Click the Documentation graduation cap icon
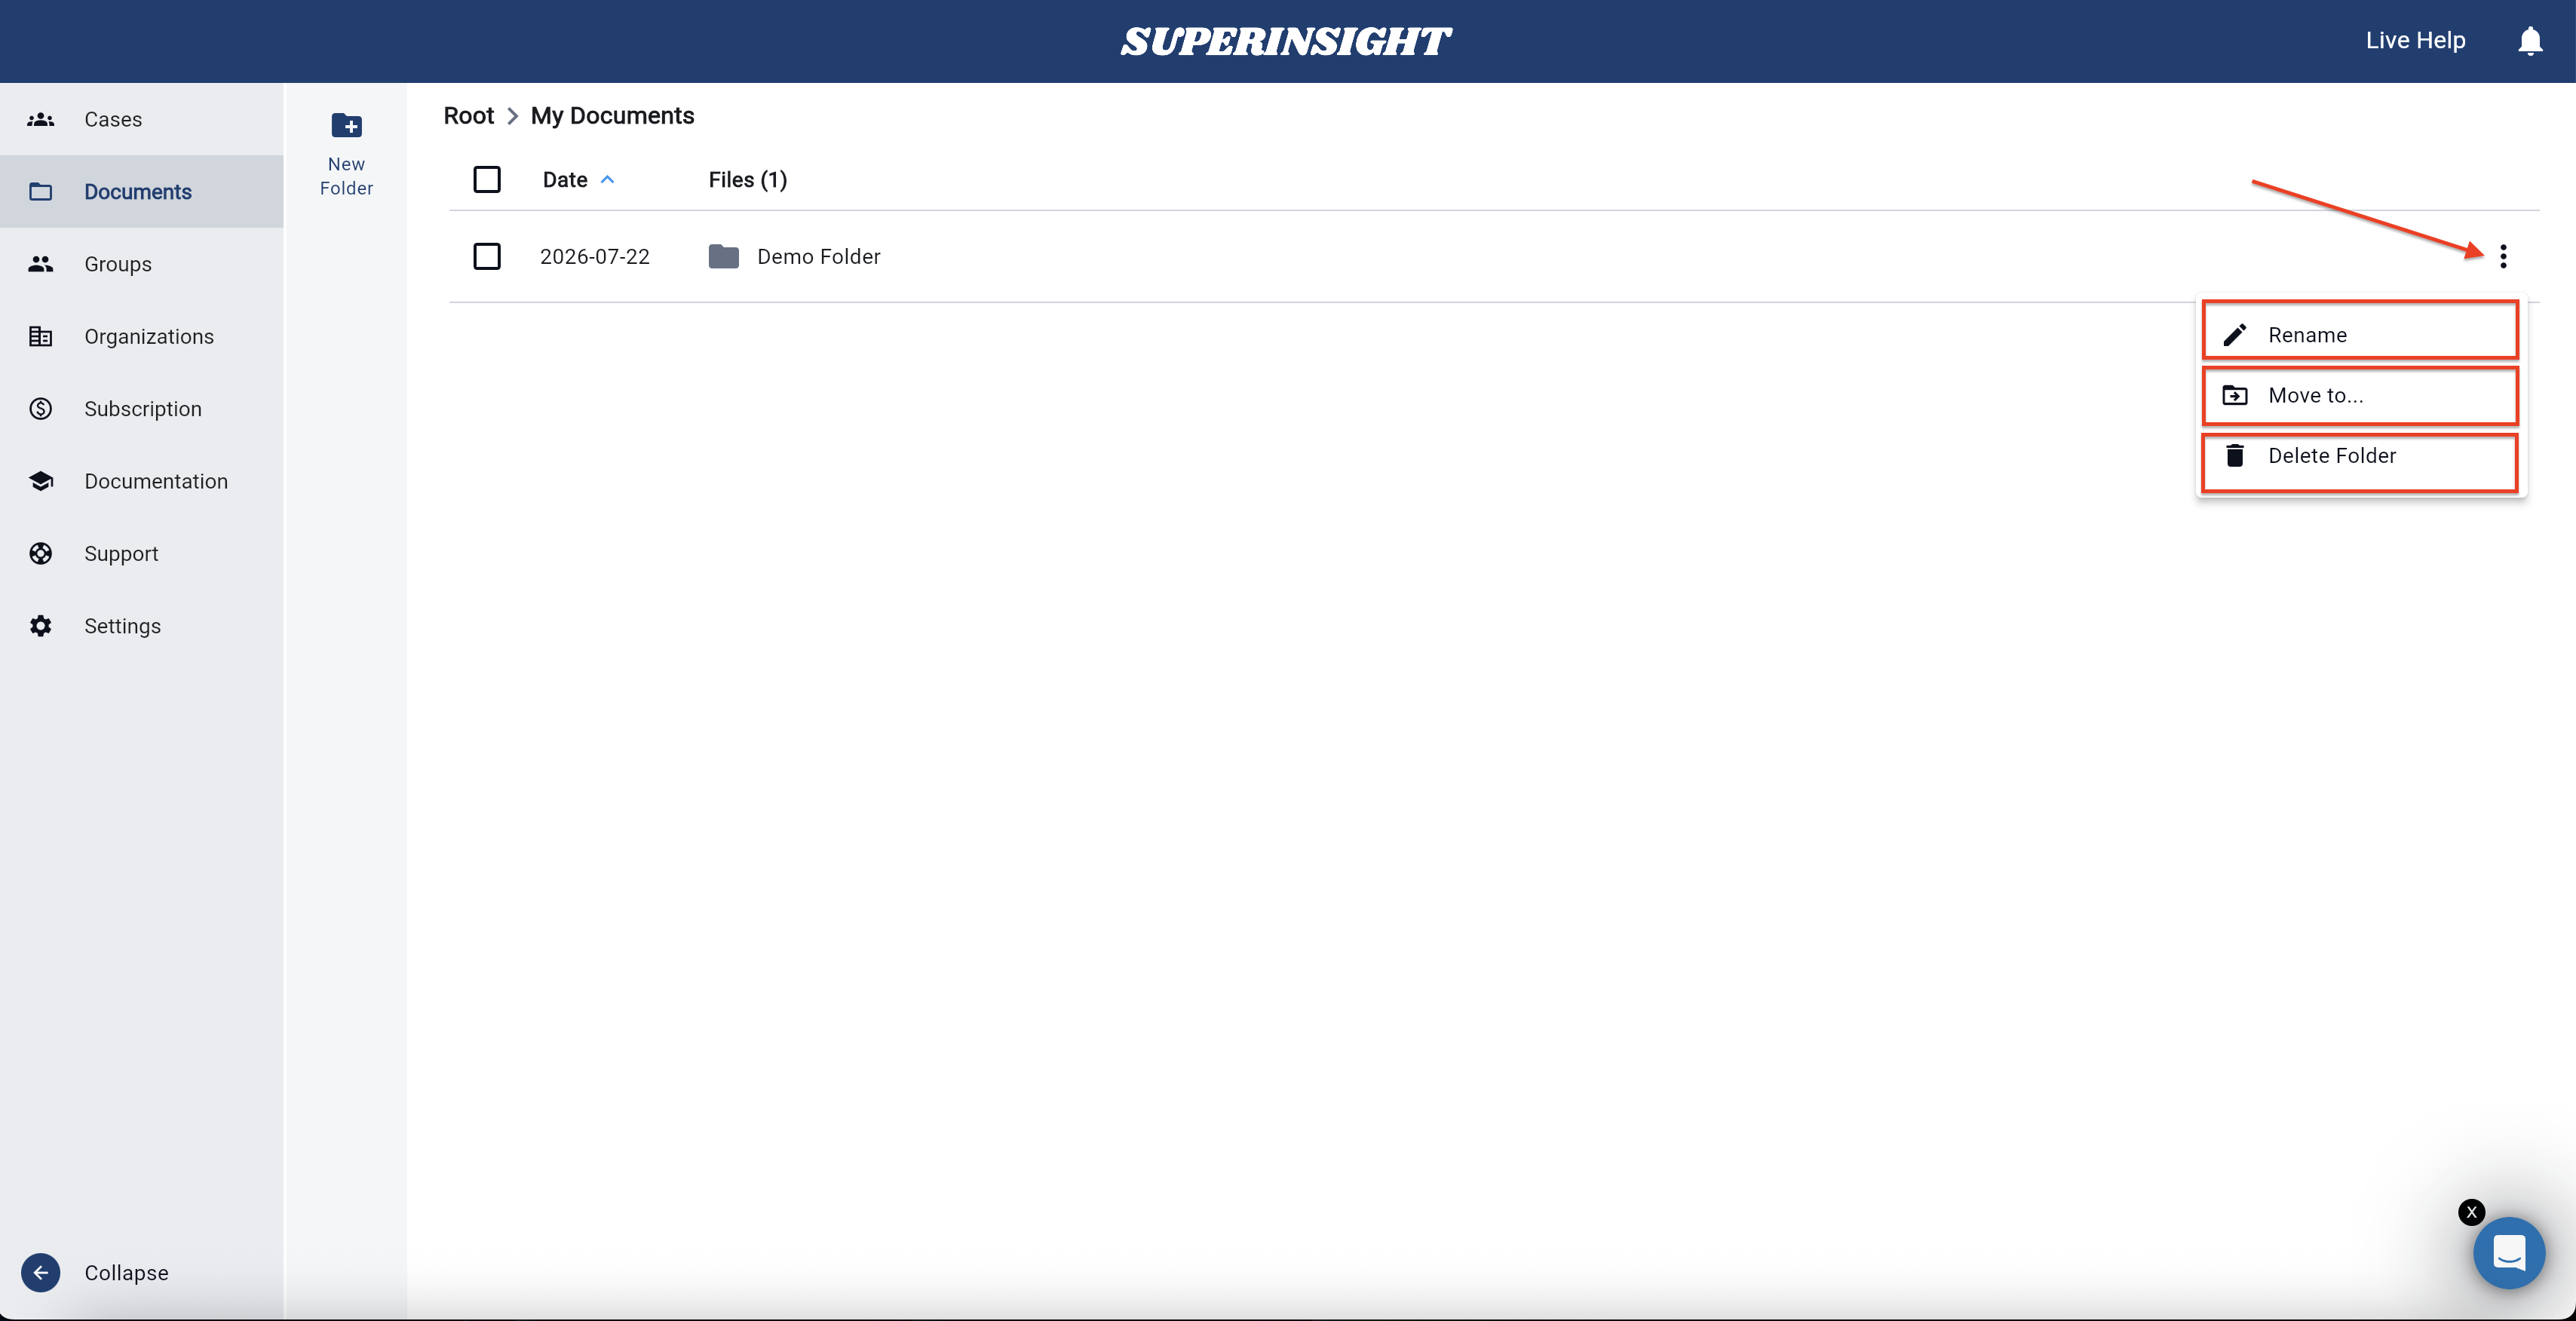The width and height of the screenshot is (2576, 1321). point(41,481)
